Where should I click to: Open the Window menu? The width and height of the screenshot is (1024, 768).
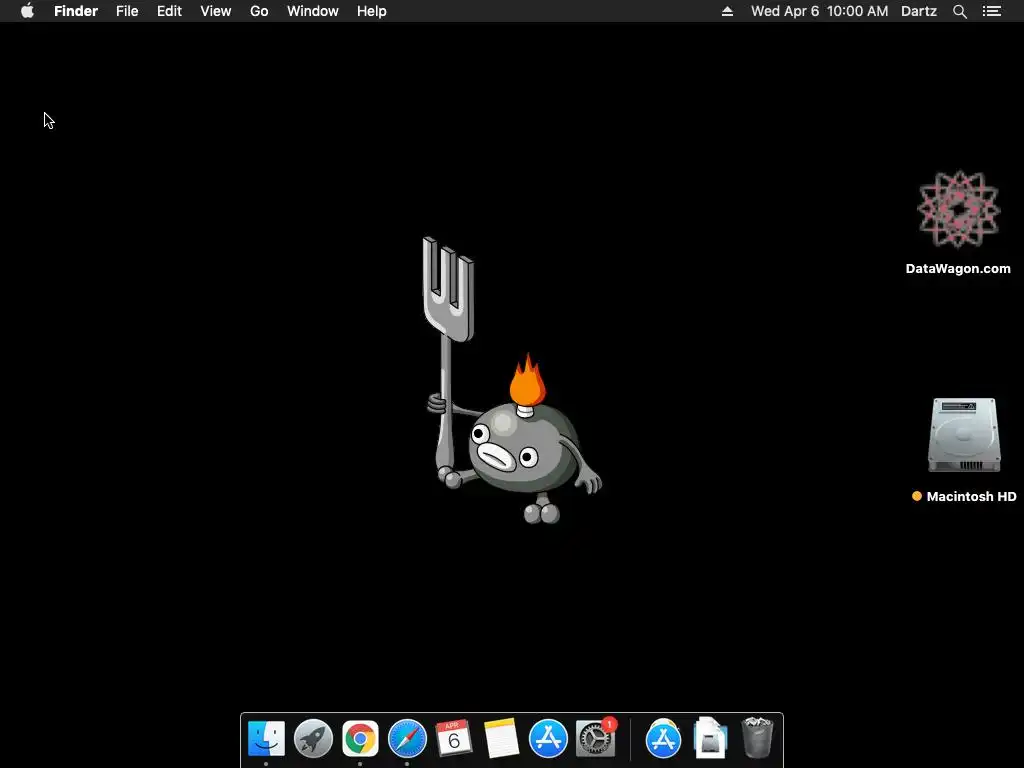click(313, 11)
